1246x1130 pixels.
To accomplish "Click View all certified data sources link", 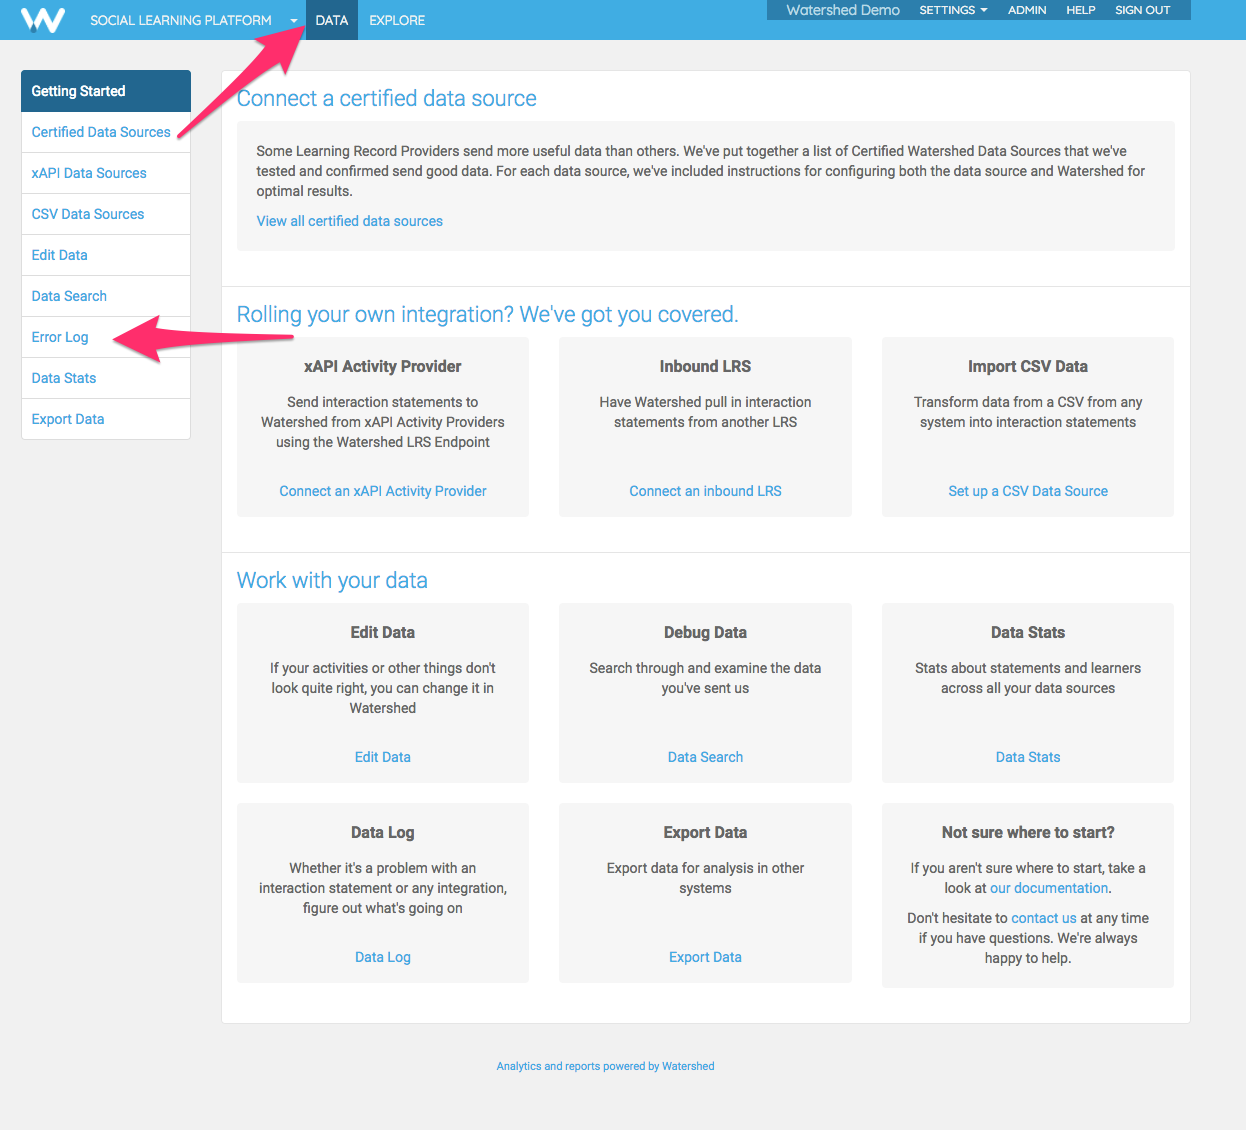I will (x=349, y=221).
